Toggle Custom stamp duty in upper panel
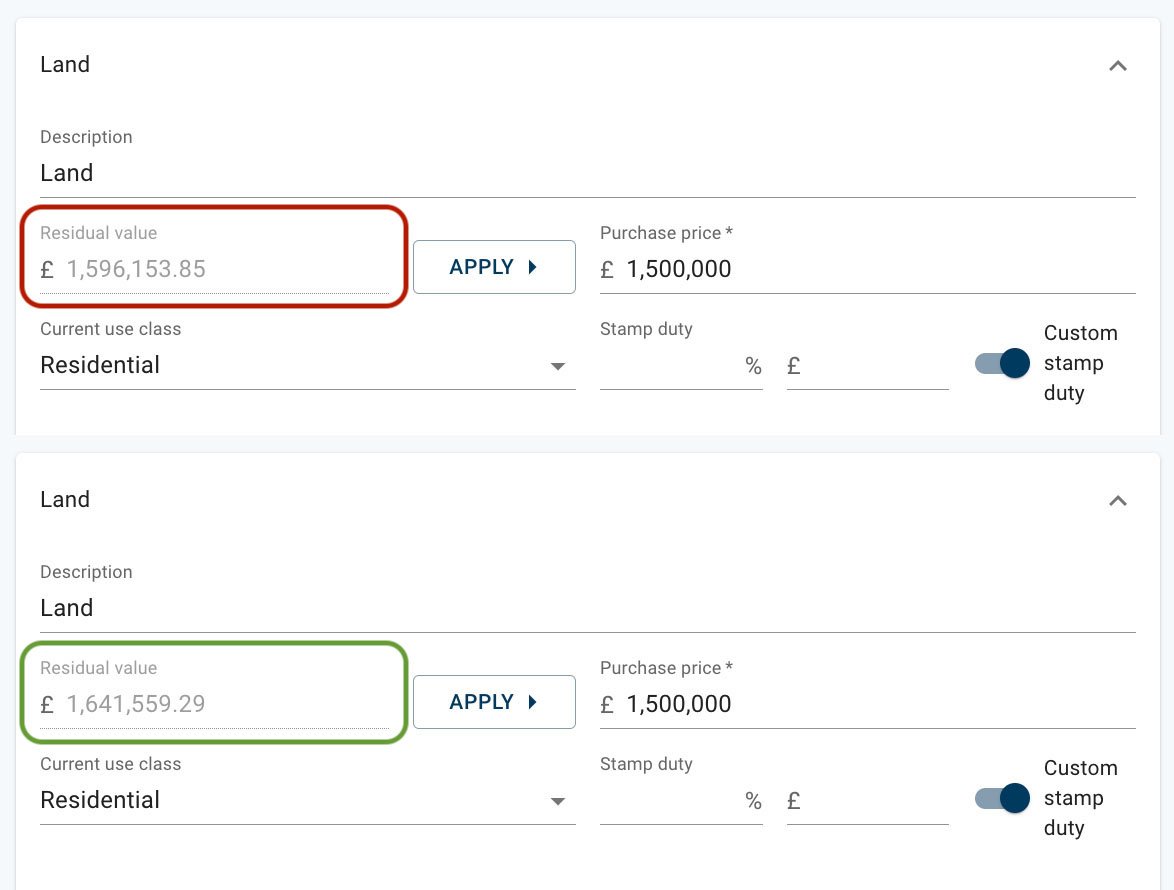 [1002, 363]
